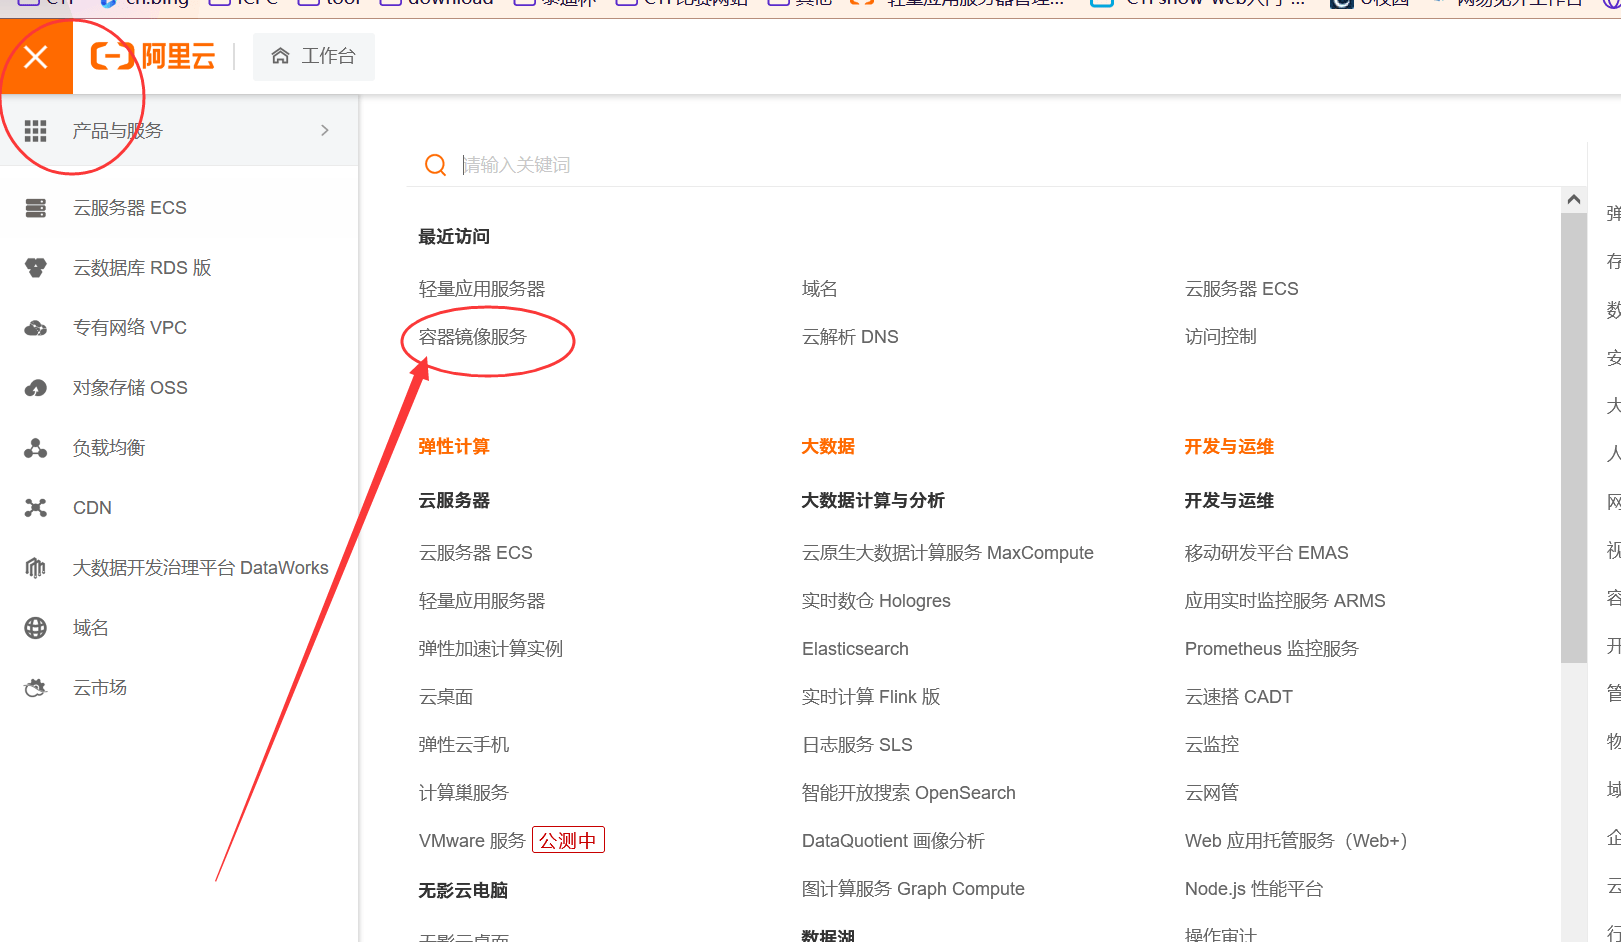
Task: Click the 云服务器 ECS sidebar icon
Action: 36,208
